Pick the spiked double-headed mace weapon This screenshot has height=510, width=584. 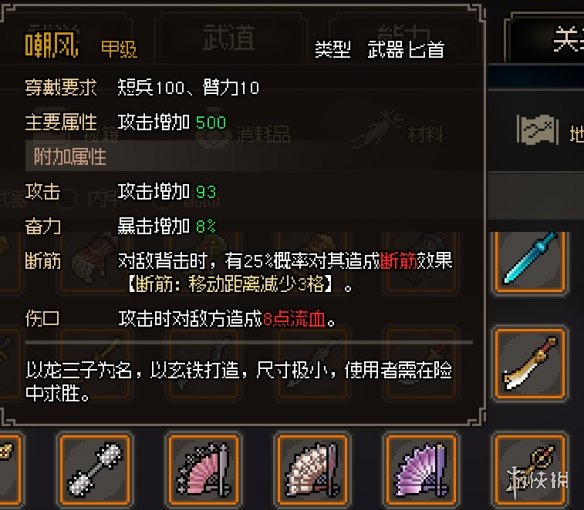(x=95, y=470)
